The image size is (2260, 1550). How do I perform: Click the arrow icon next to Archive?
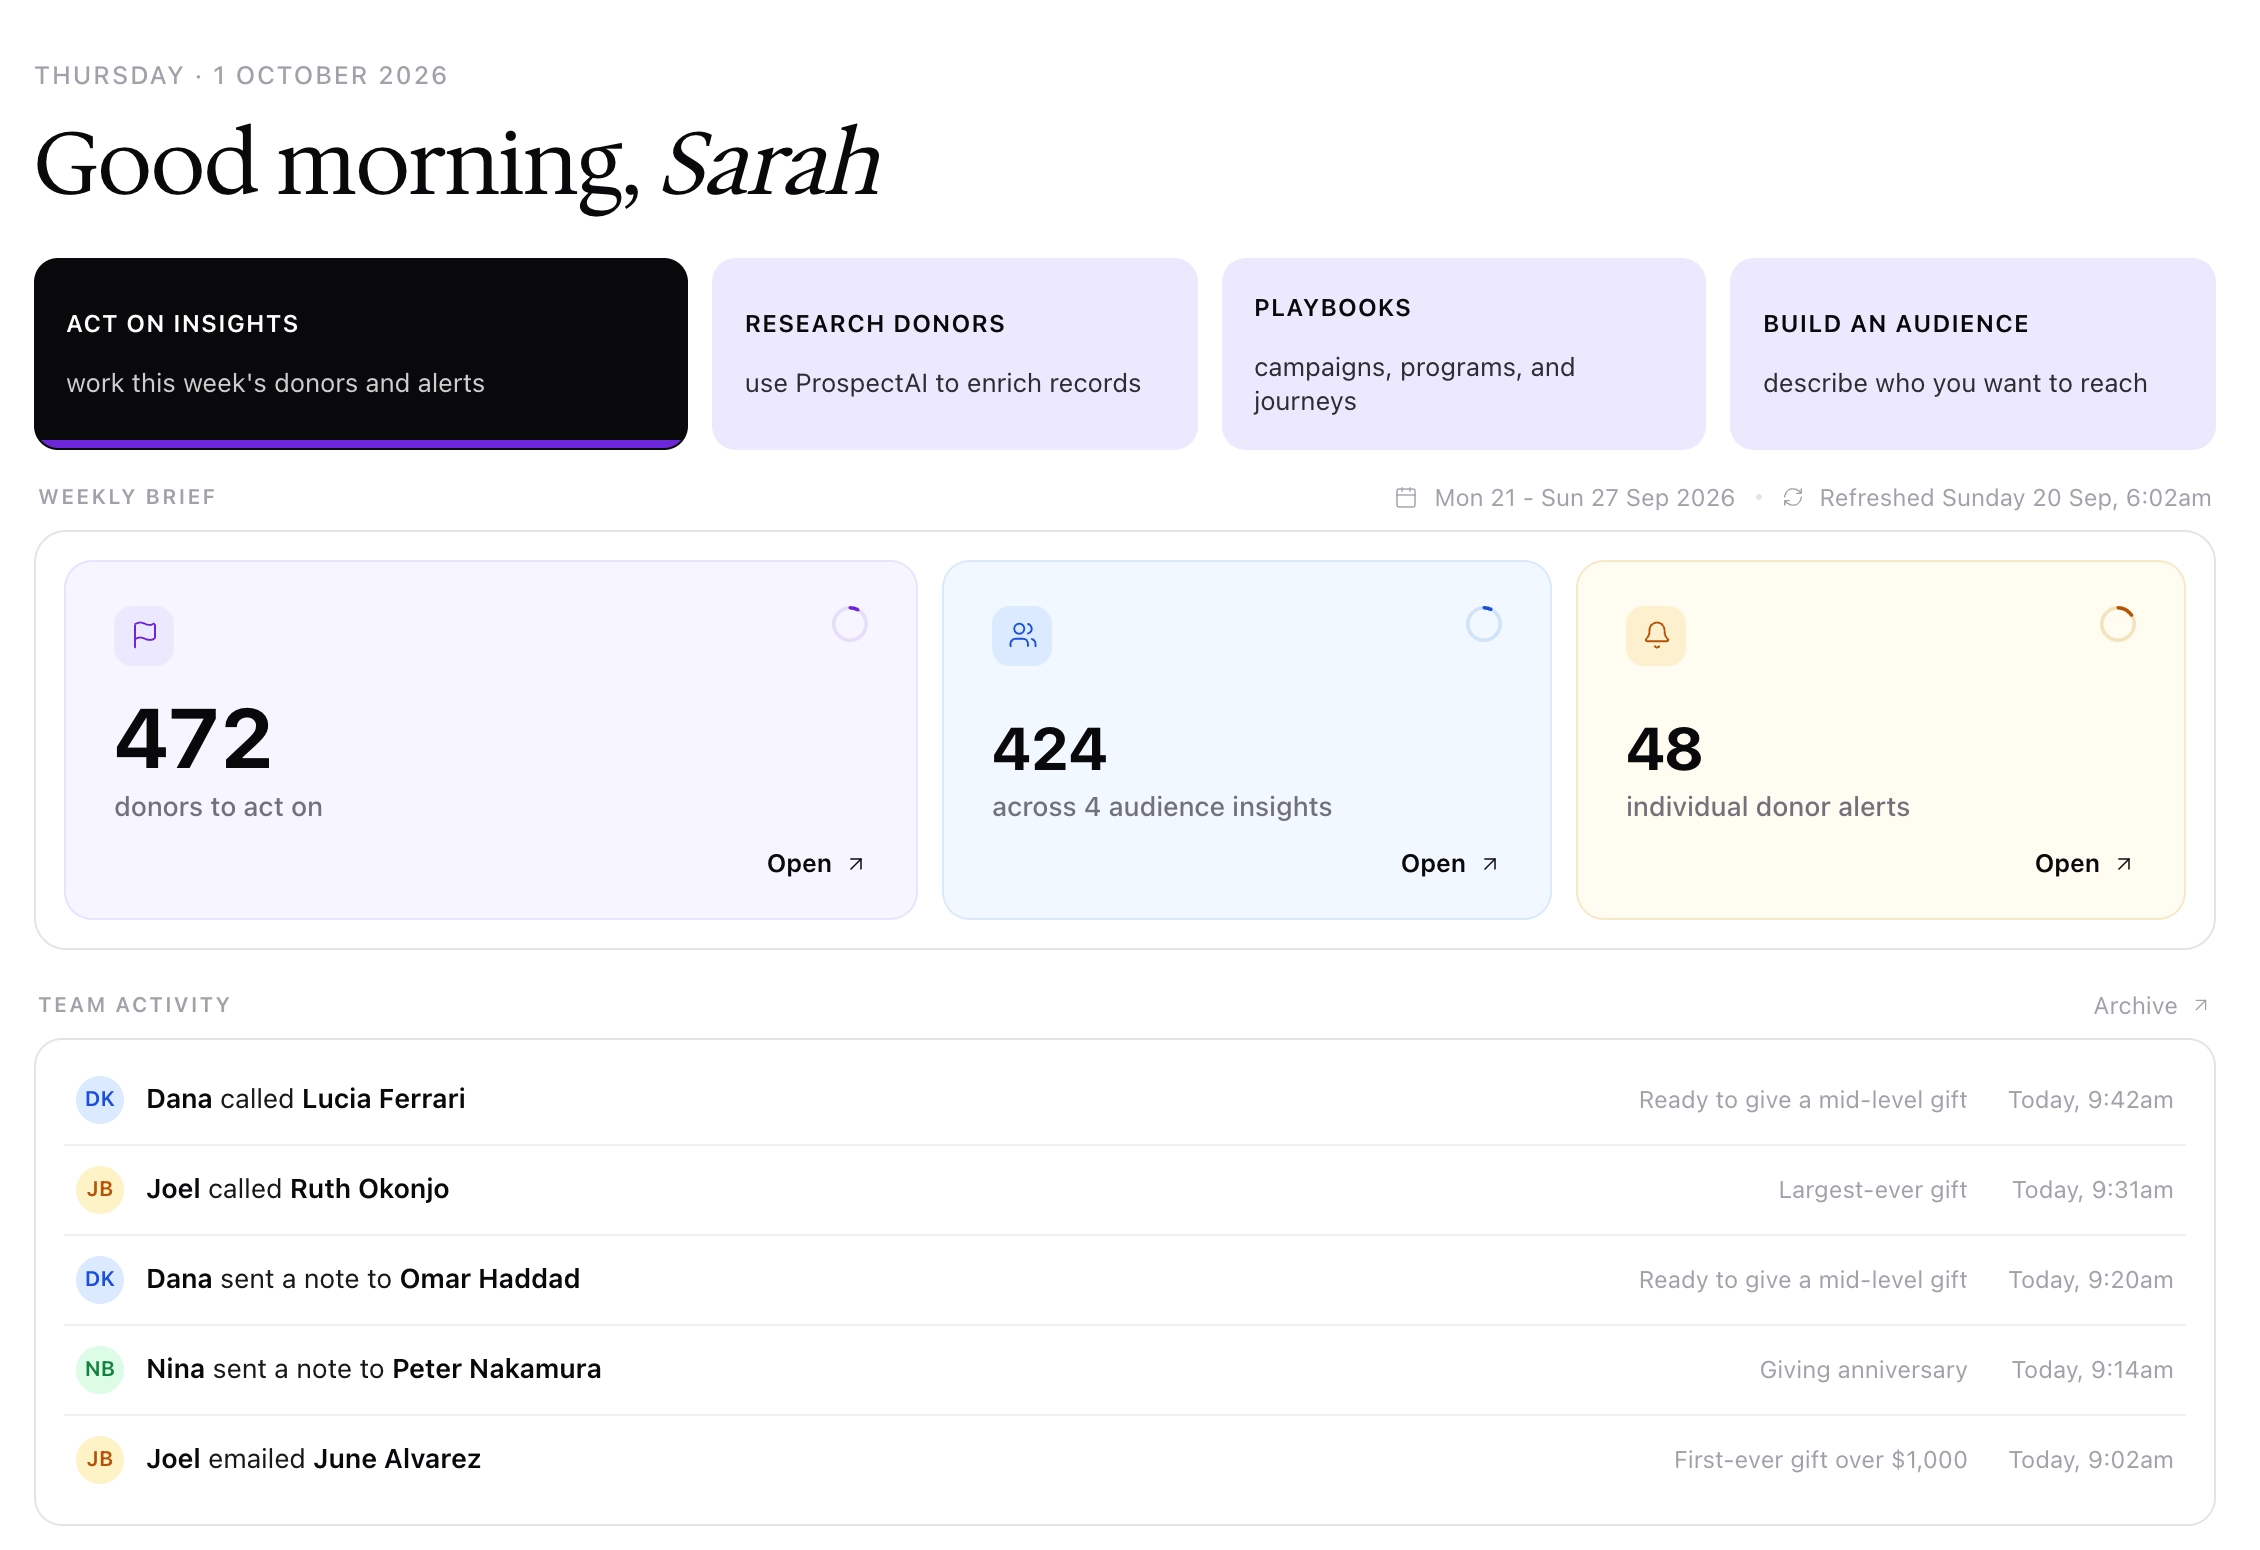click(x=2201, y=1005)
